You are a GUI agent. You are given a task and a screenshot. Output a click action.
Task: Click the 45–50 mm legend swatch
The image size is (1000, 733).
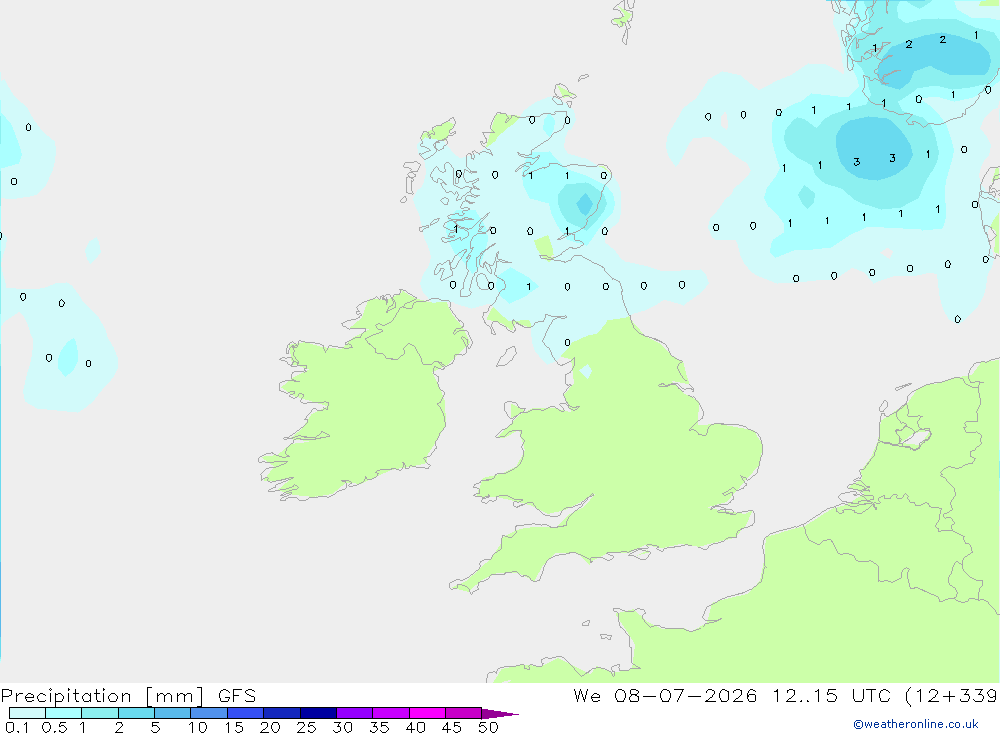tap(464, 713)
